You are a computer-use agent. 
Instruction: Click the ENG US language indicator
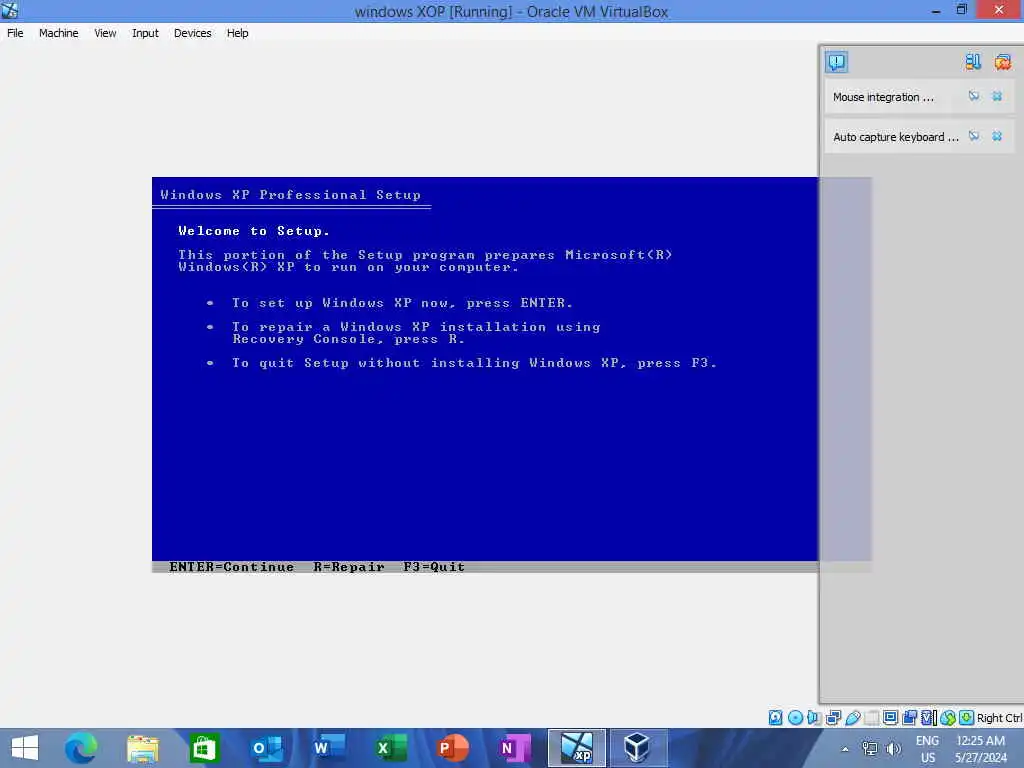(927, 748)
